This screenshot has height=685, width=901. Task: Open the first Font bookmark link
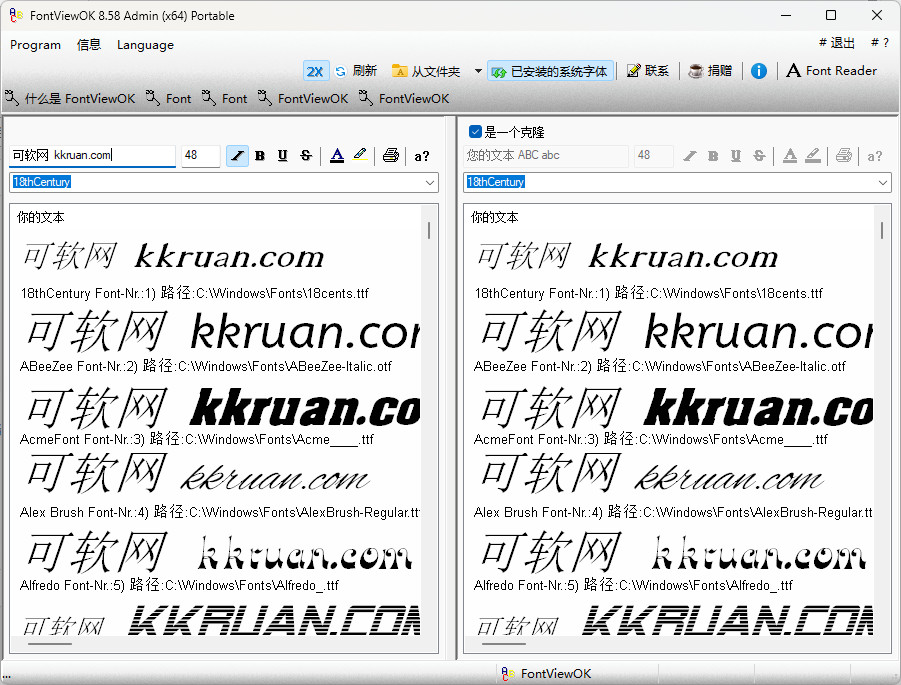[x=168, y=98]
